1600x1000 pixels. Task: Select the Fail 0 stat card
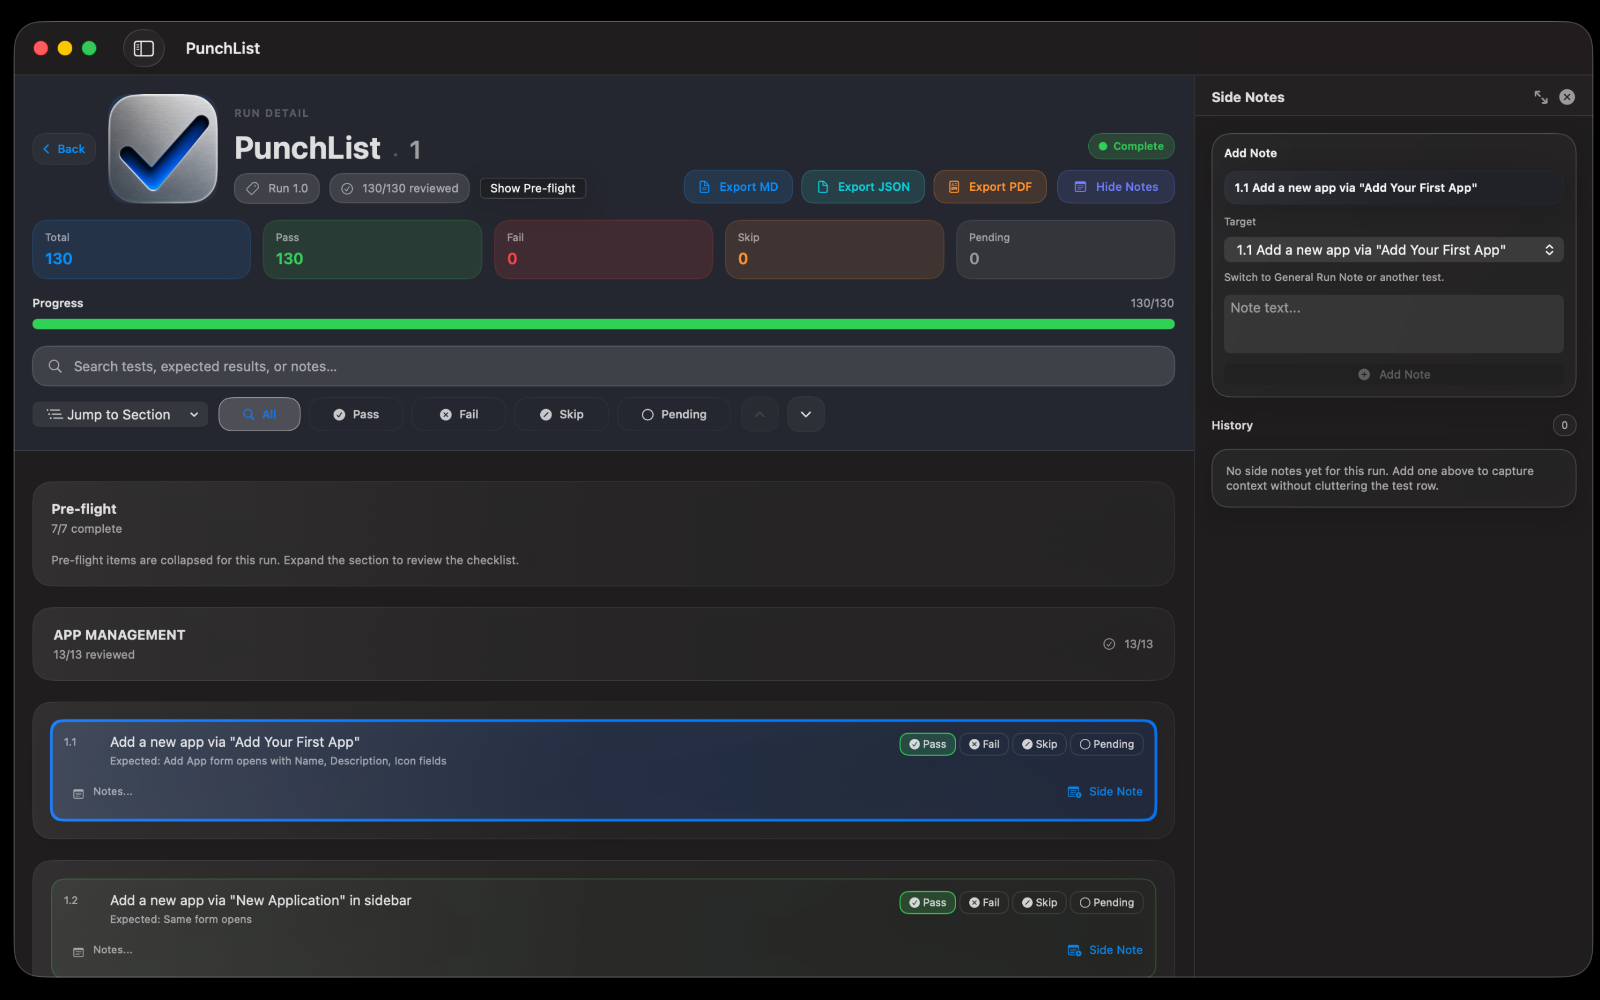click(603, 249)
